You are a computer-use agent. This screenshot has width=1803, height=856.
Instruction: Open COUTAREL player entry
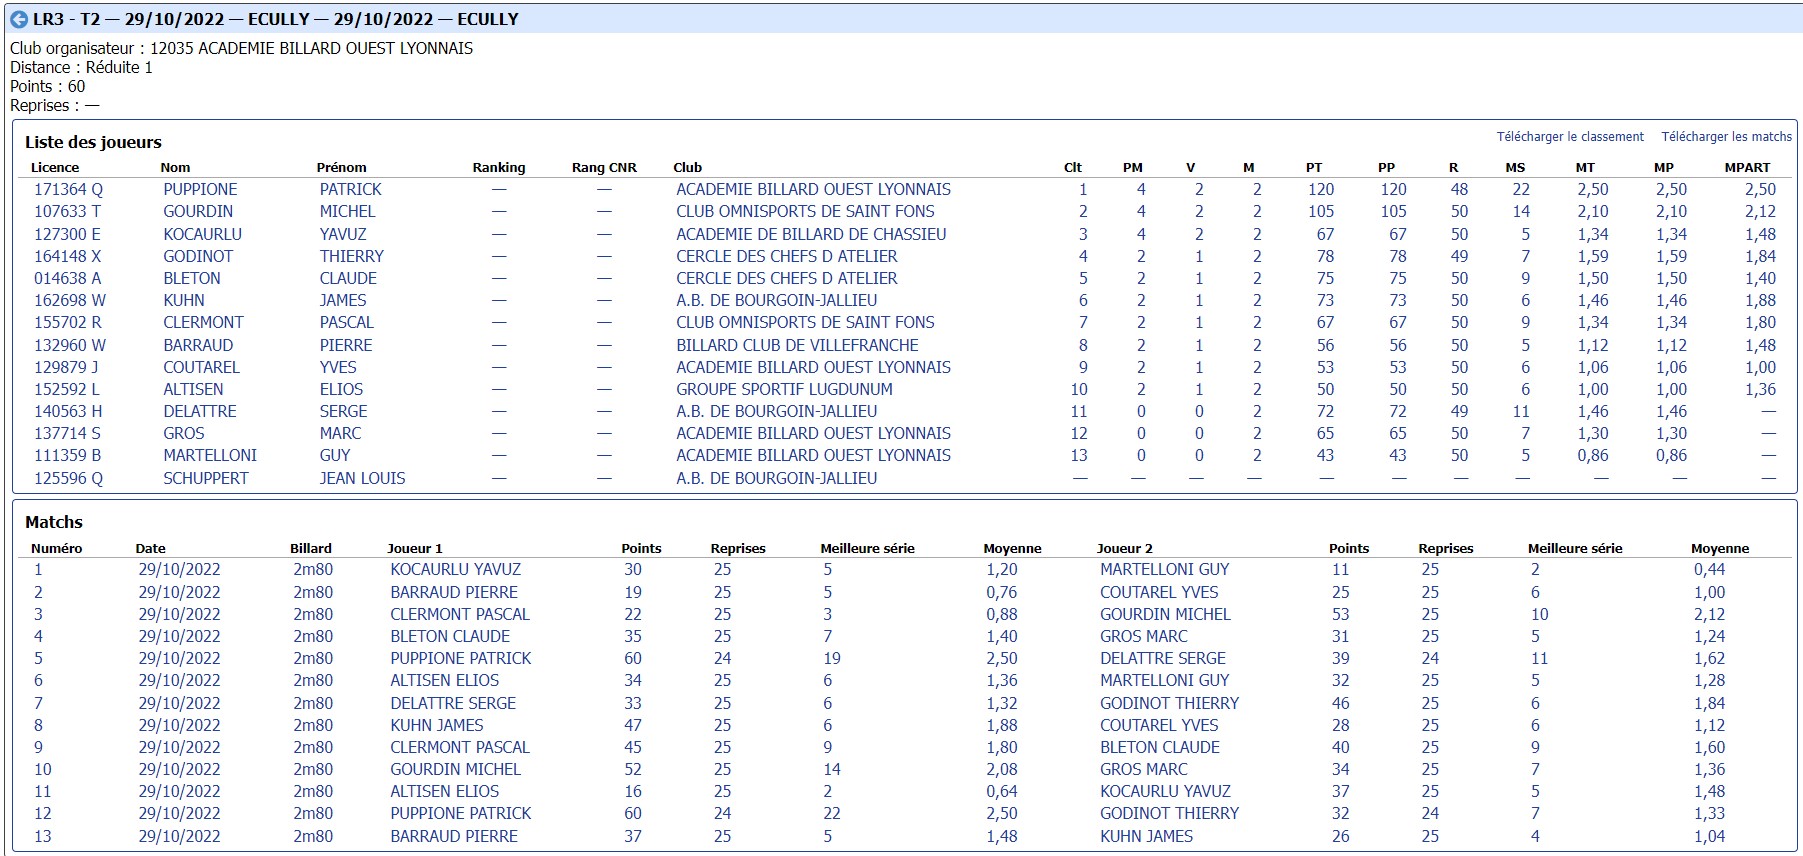click(201, 367)
